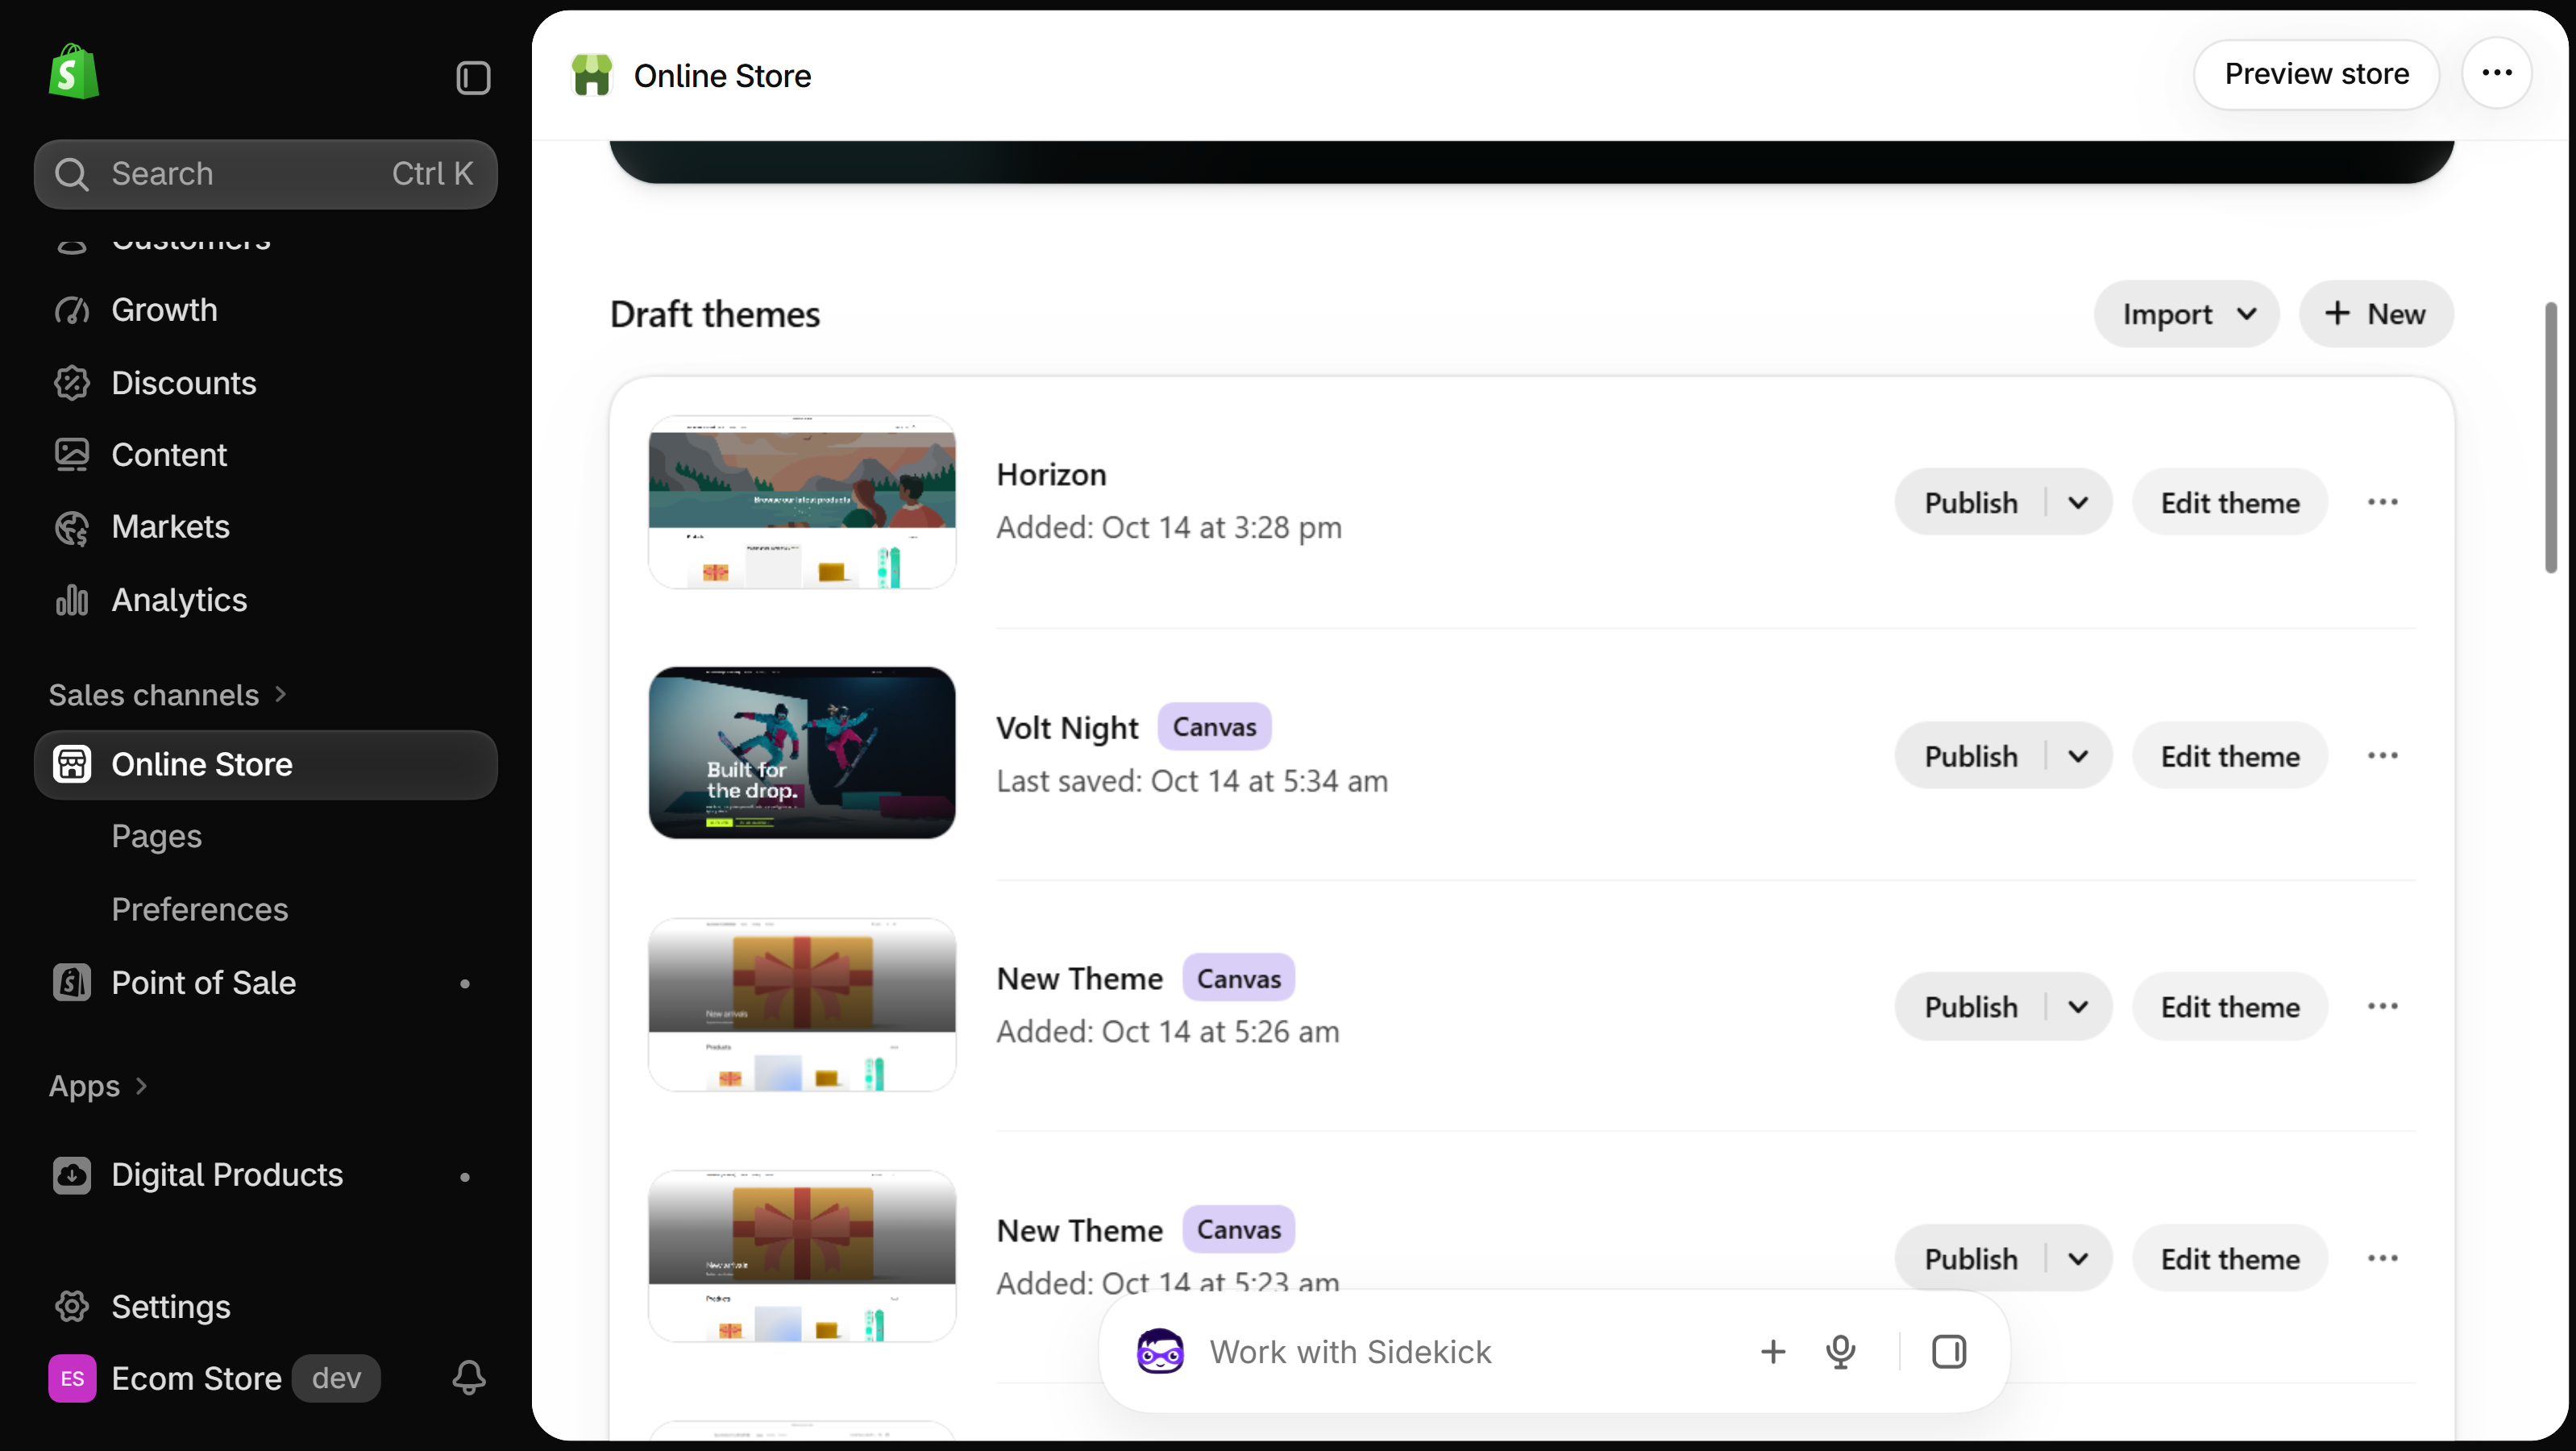Open Preferences under Online Store
2576x1451 pixels.
[199, 909]
